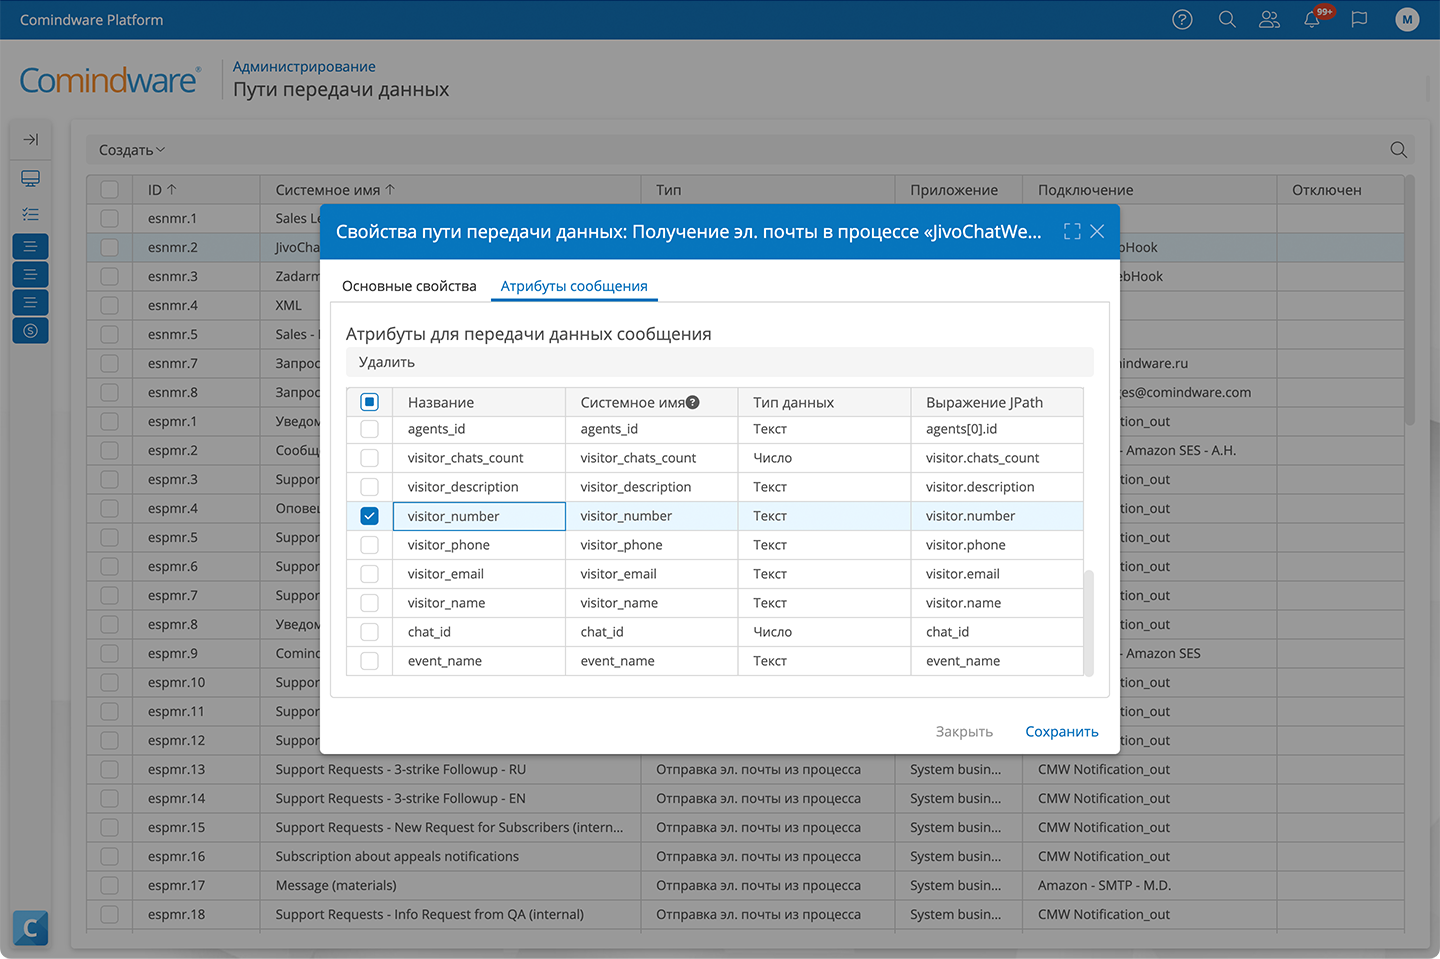Click help icon next to Системное имя
This screenshot has height=959, width=1440.
(x=693, y=402)
